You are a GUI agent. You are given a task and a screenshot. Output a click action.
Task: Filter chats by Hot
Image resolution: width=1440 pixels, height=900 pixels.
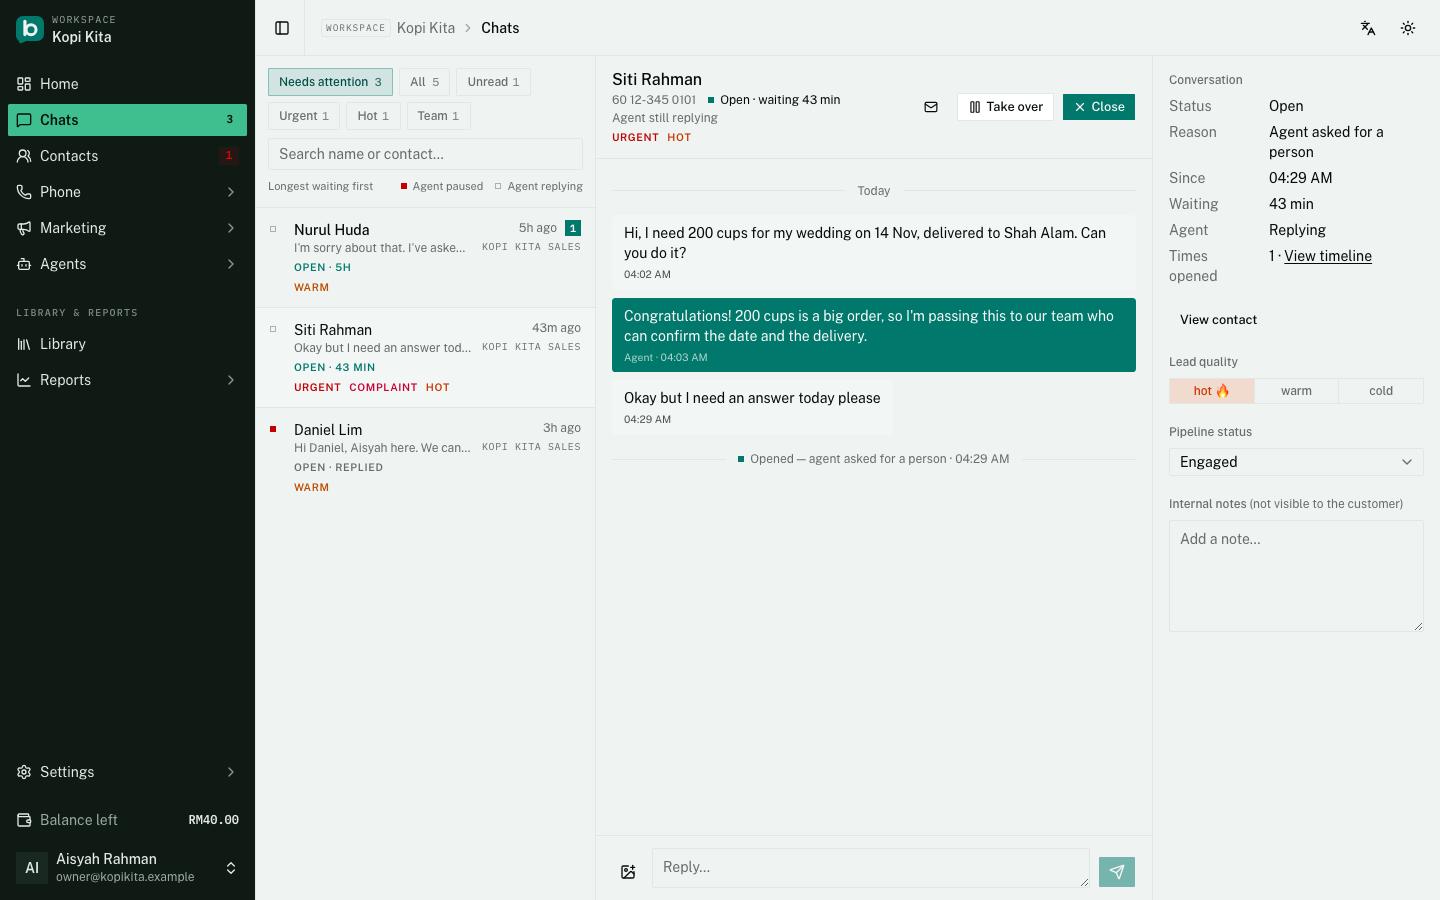(373, 116)
